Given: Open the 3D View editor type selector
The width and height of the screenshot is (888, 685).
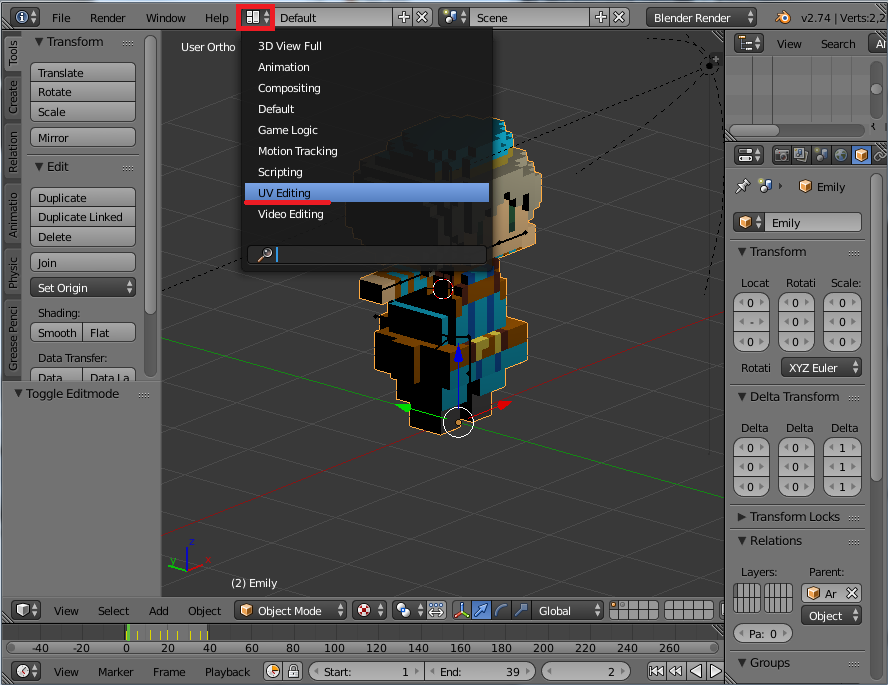Looking at the screenshot, I should (x=25, y=610).
